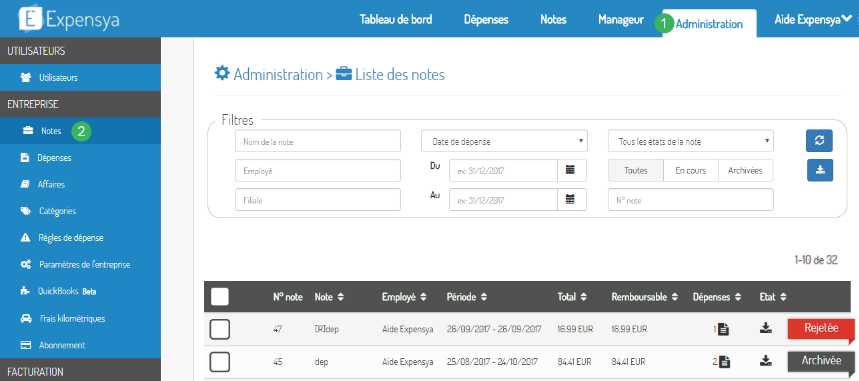Tick checkbox for note 47
859x381 pixels.
coord(220,329)
